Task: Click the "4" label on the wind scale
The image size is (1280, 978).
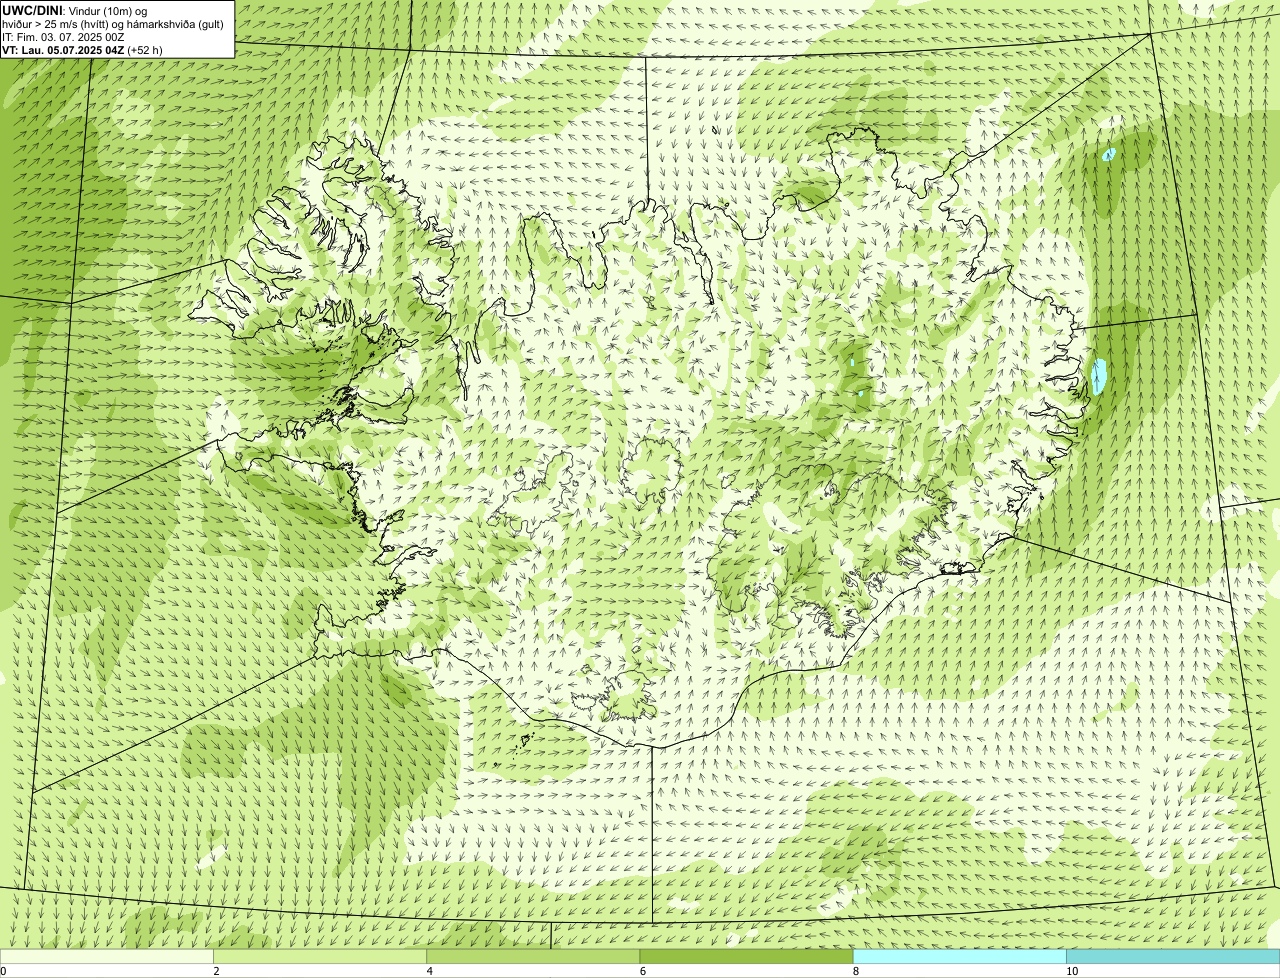Action: point(429,971)
